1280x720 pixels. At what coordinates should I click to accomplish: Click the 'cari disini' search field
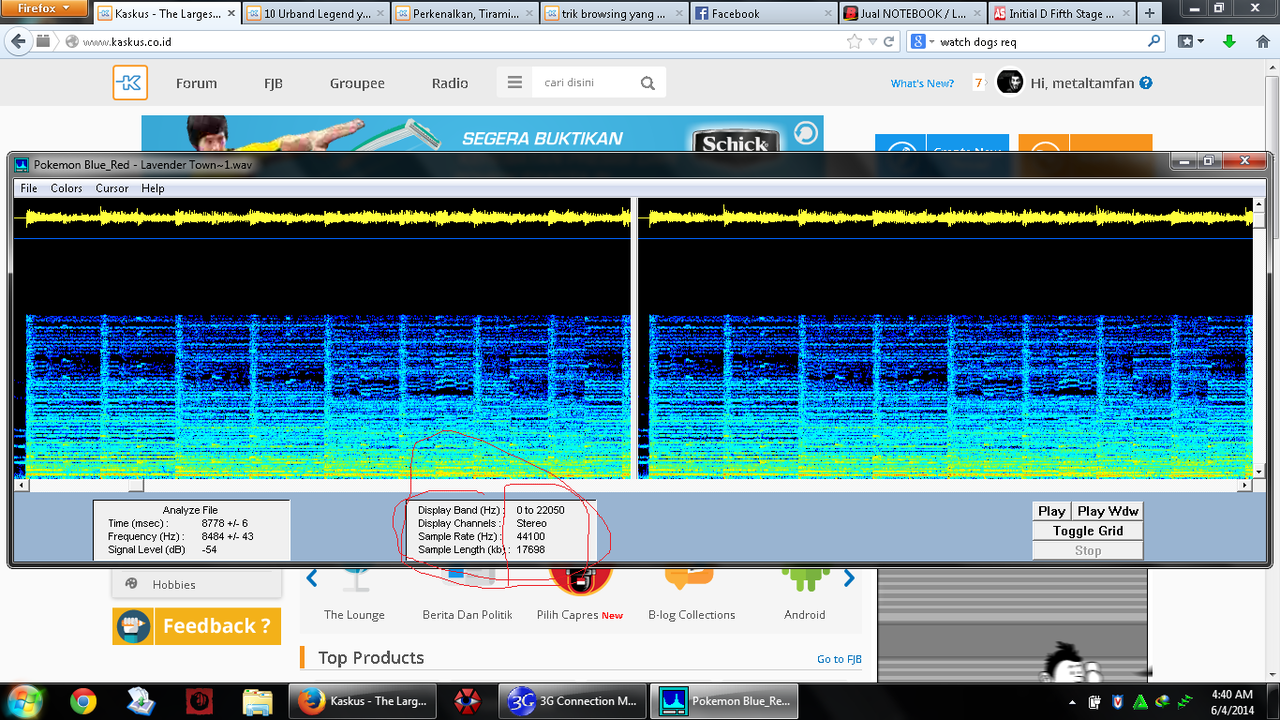(x=585, y=83)
